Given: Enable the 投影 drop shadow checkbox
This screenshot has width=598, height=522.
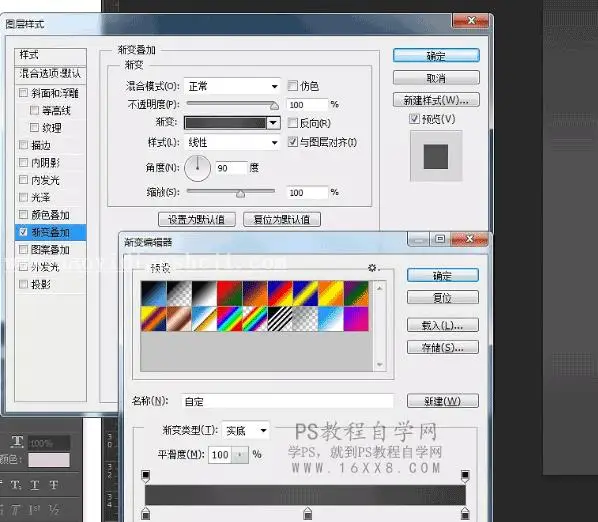Looking at the screenshot, I should click(x=24, y=284).
